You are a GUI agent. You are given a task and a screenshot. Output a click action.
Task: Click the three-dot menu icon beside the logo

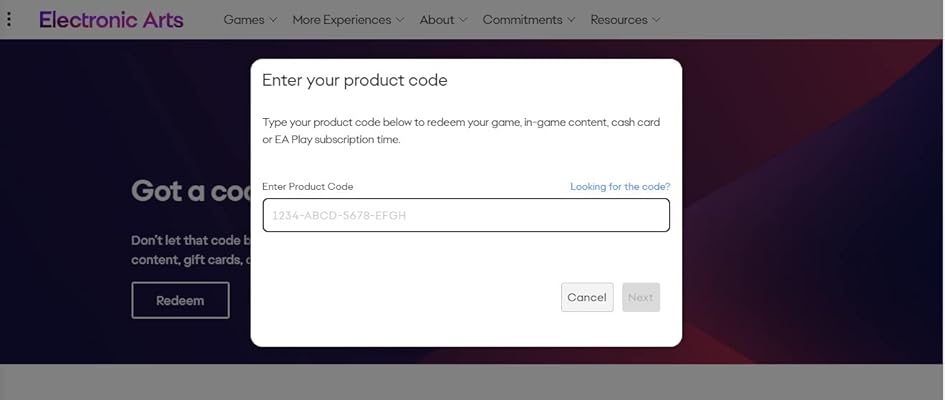point(9,19)
